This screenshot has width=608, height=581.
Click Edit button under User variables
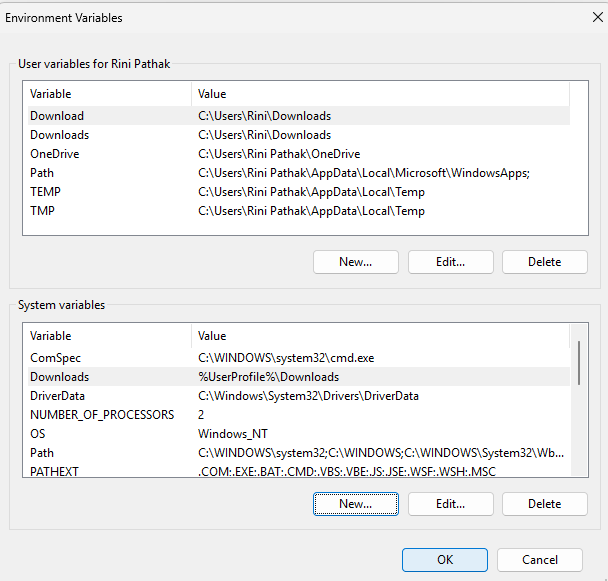click(450, 262)
